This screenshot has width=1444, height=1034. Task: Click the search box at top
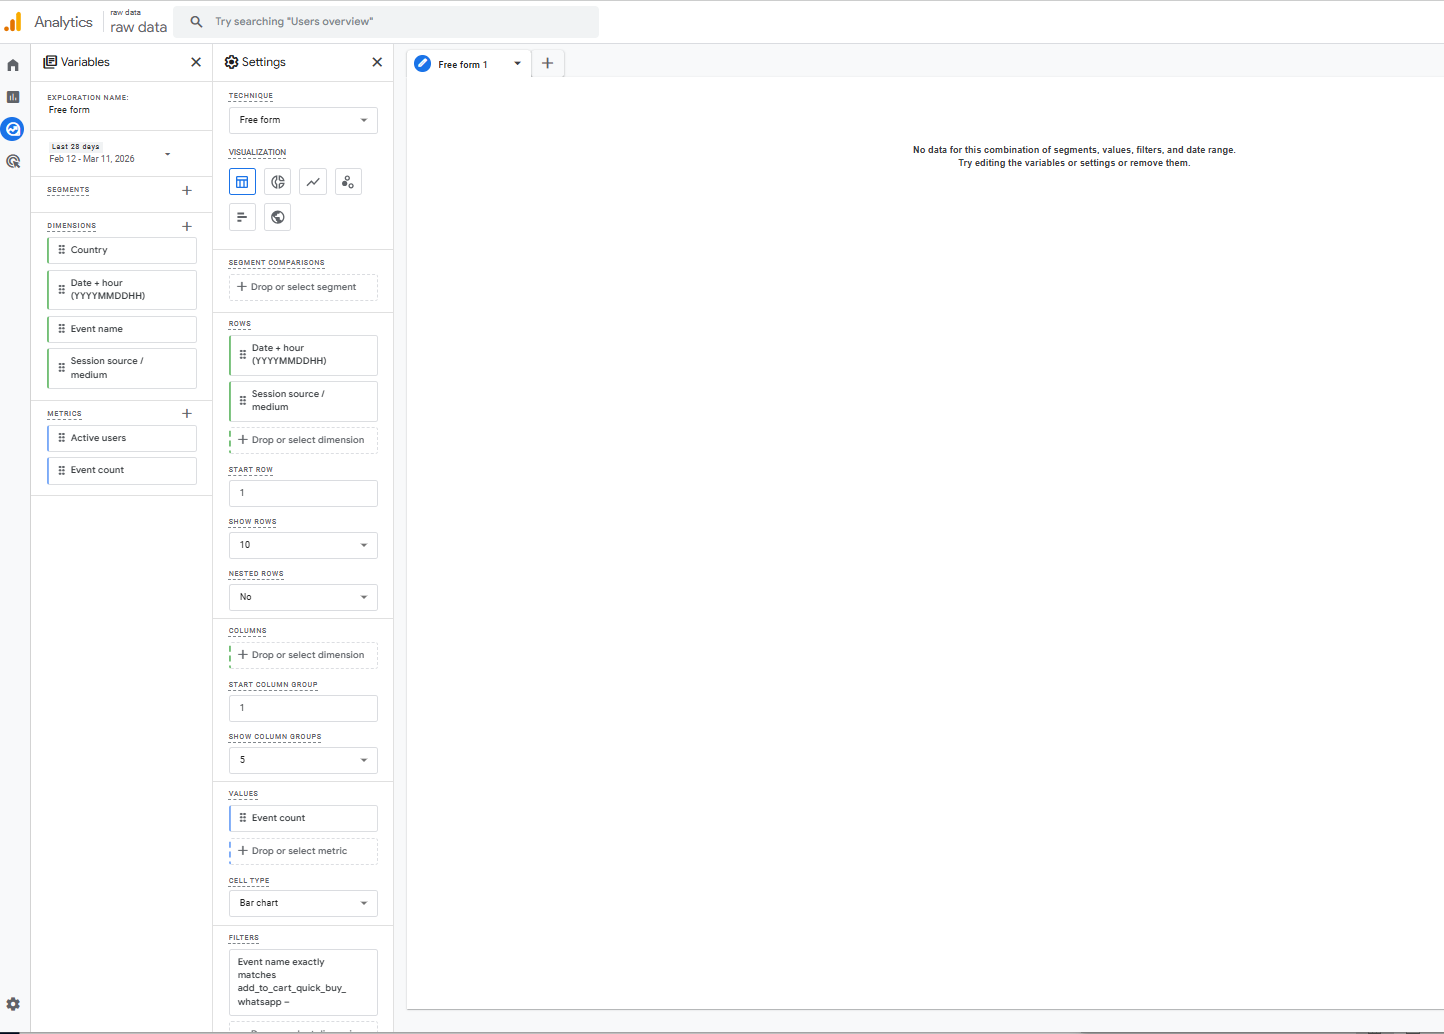point(386,22)
